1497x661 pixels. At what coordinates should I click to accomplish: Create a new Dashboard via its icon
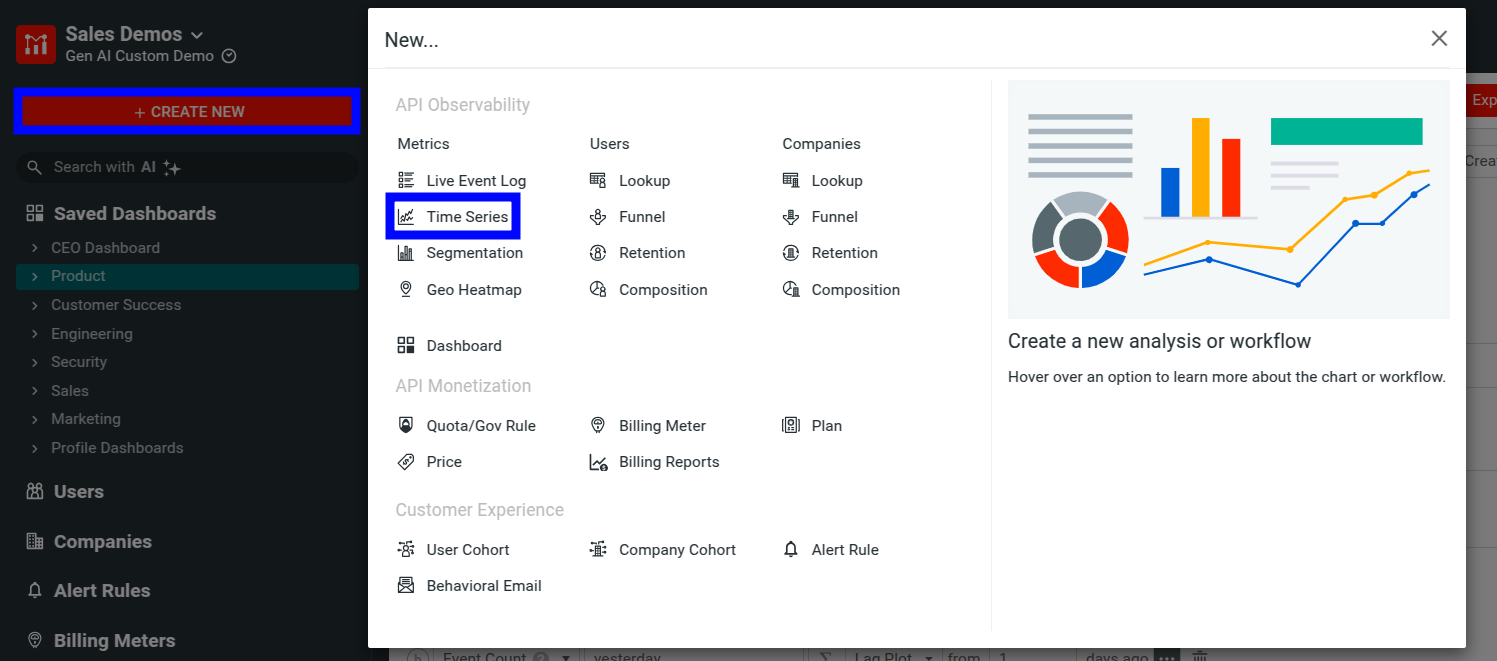point(406,345)
